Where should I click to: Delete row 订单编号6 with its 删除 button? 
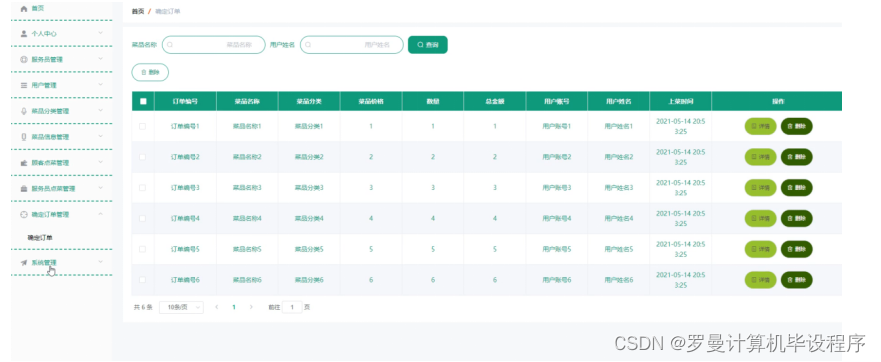click(x=796, y=279)
